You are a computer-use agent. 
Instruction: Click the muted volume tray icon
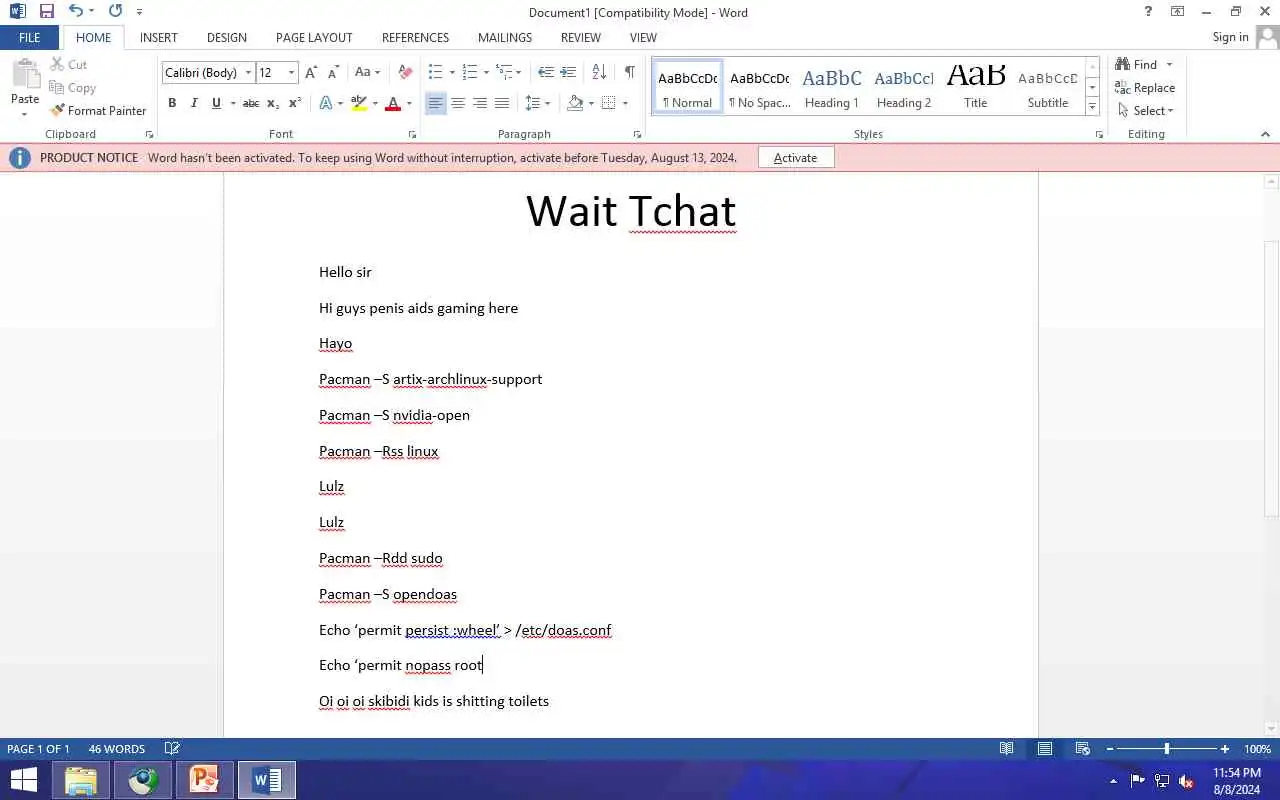click(1186, 780)
